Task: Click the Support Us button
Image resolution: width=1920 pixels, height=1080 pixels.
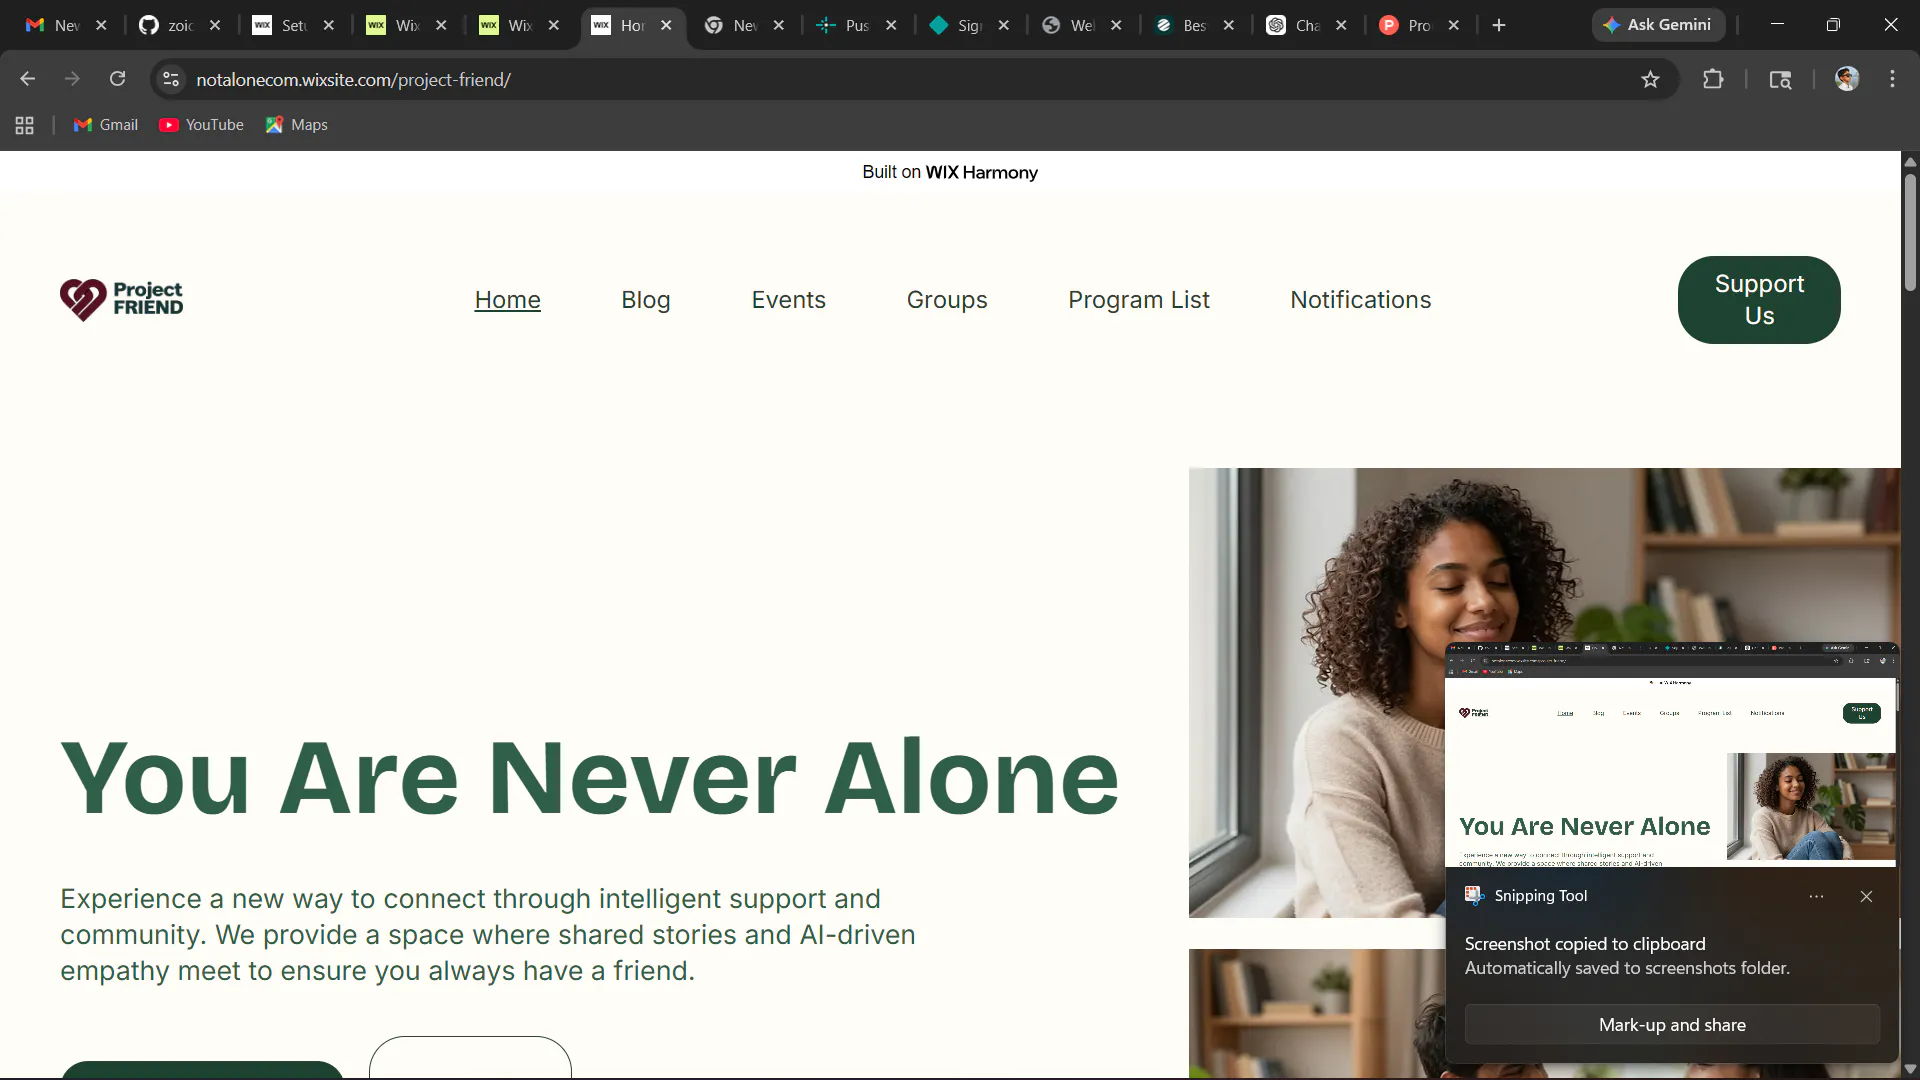Action: pos(1759,300)
